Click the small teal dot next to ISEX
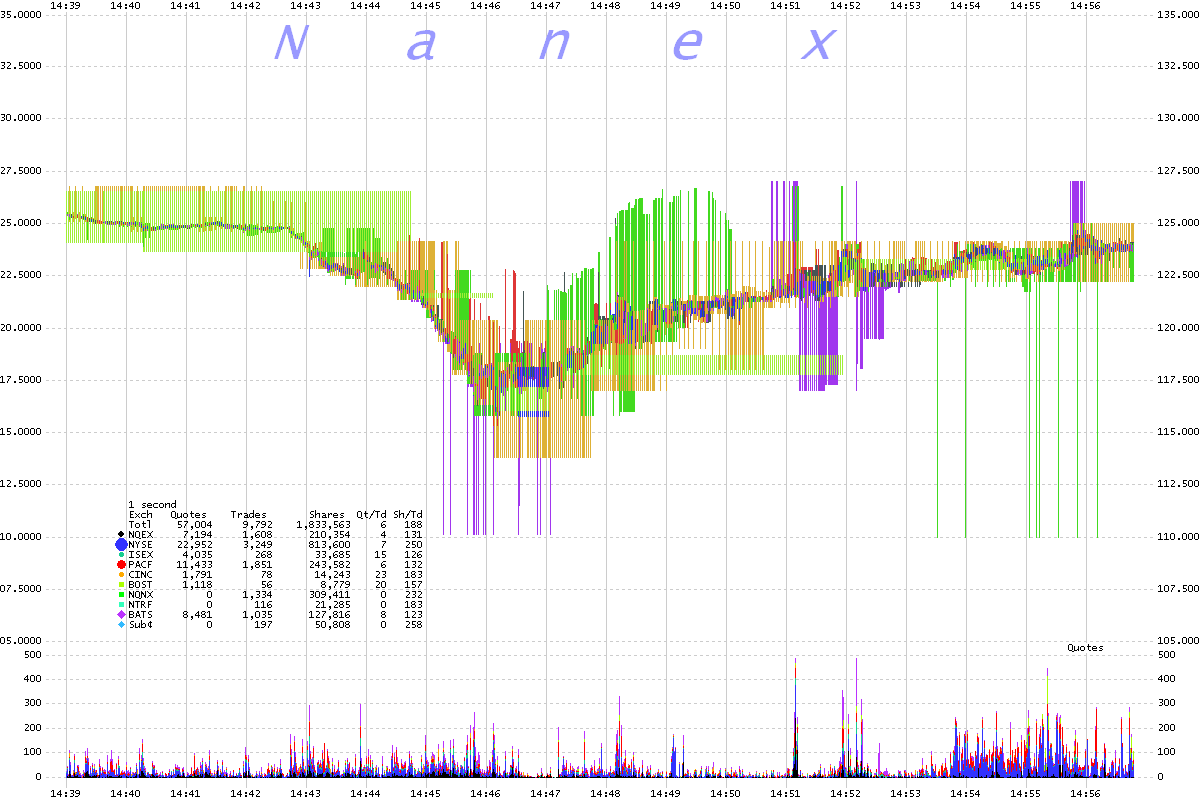This screenshot has height=800, width=1200. (121, 554)
